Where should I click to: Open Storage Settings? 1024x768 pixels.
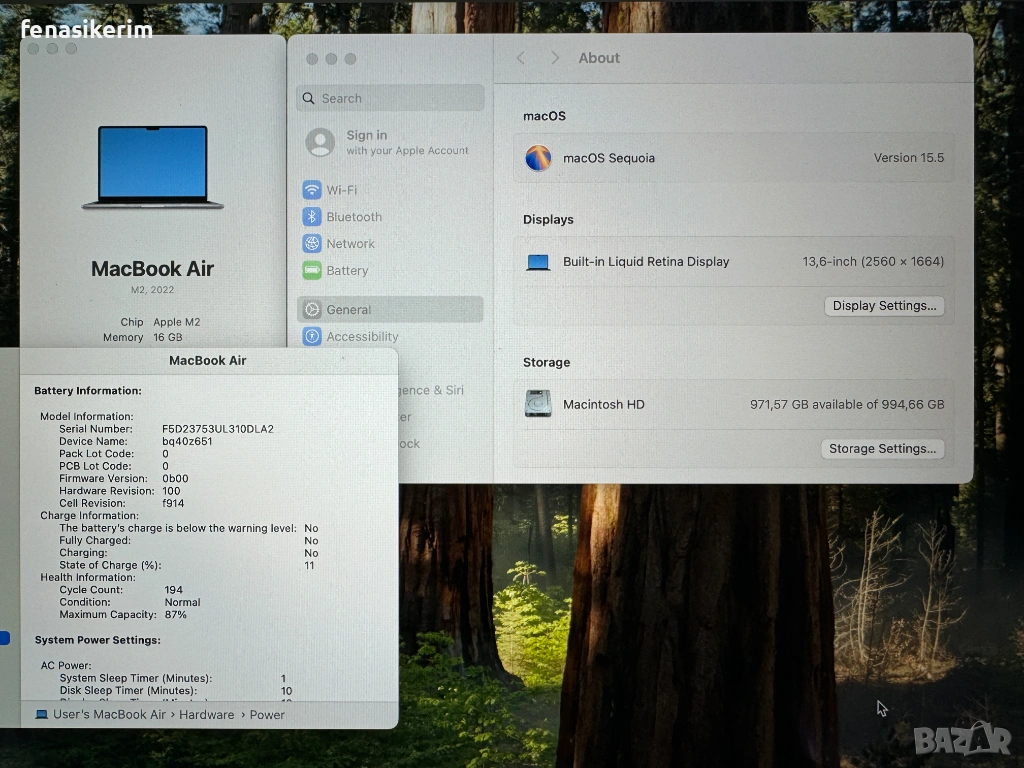(882, 449)
